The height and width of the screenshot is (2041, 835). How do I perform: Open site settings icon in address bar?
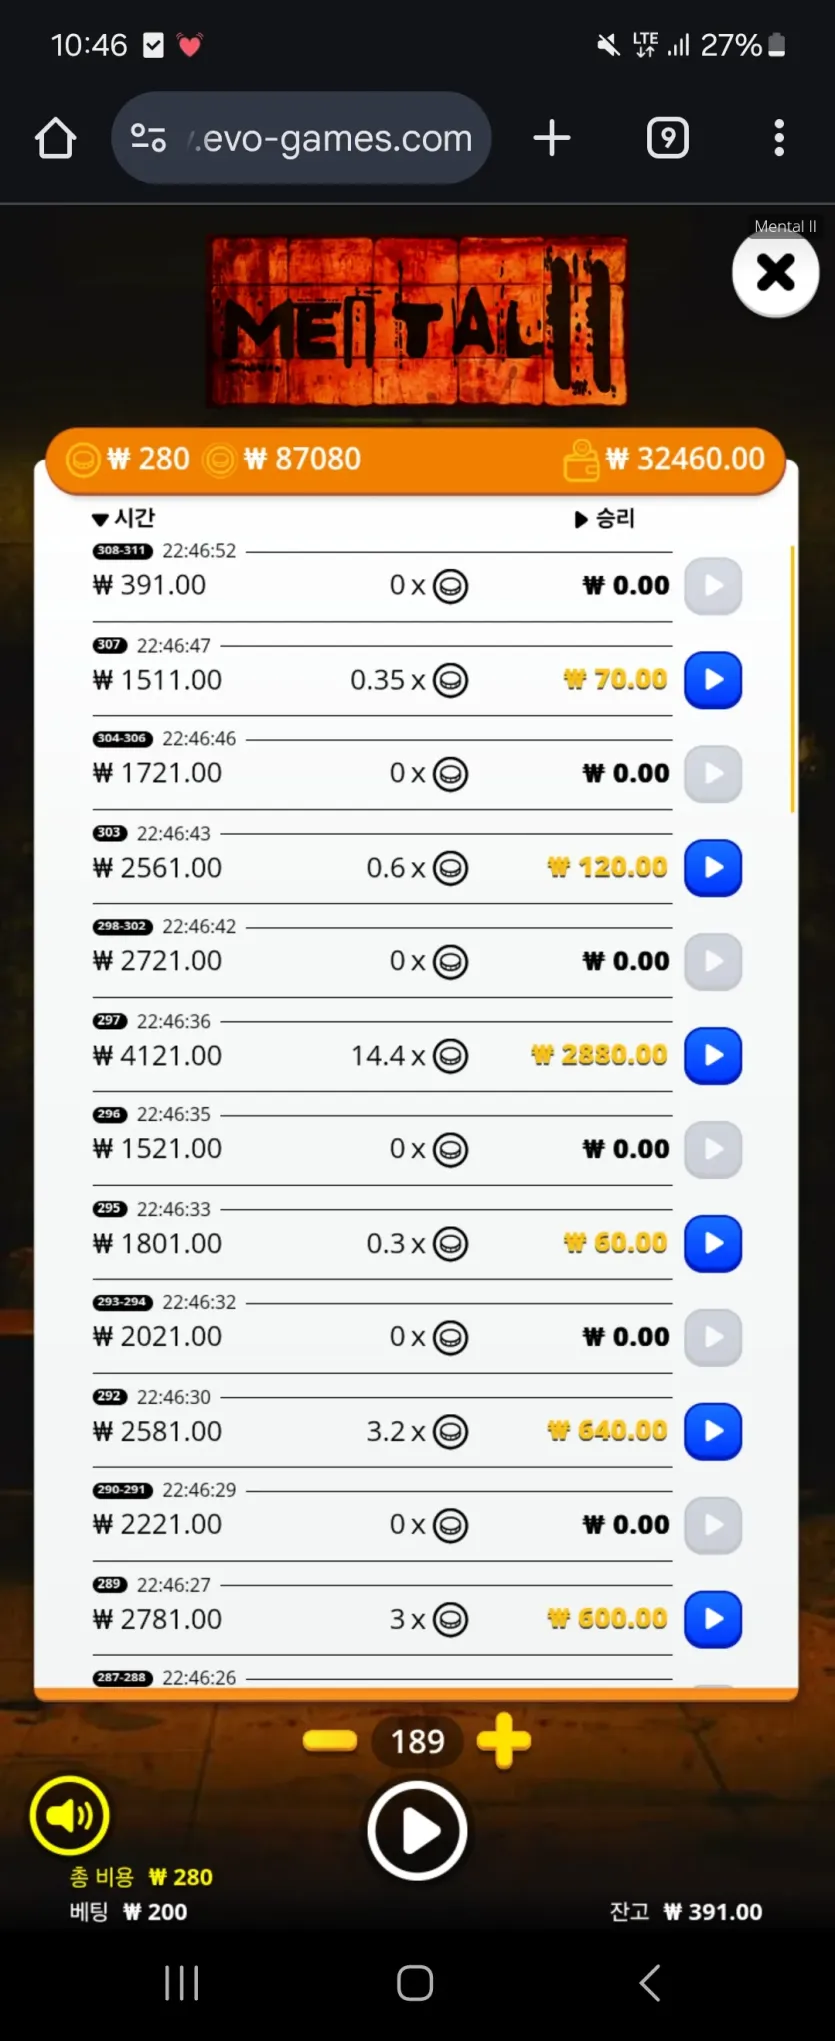pyautogui.click(x=149, y=138)
